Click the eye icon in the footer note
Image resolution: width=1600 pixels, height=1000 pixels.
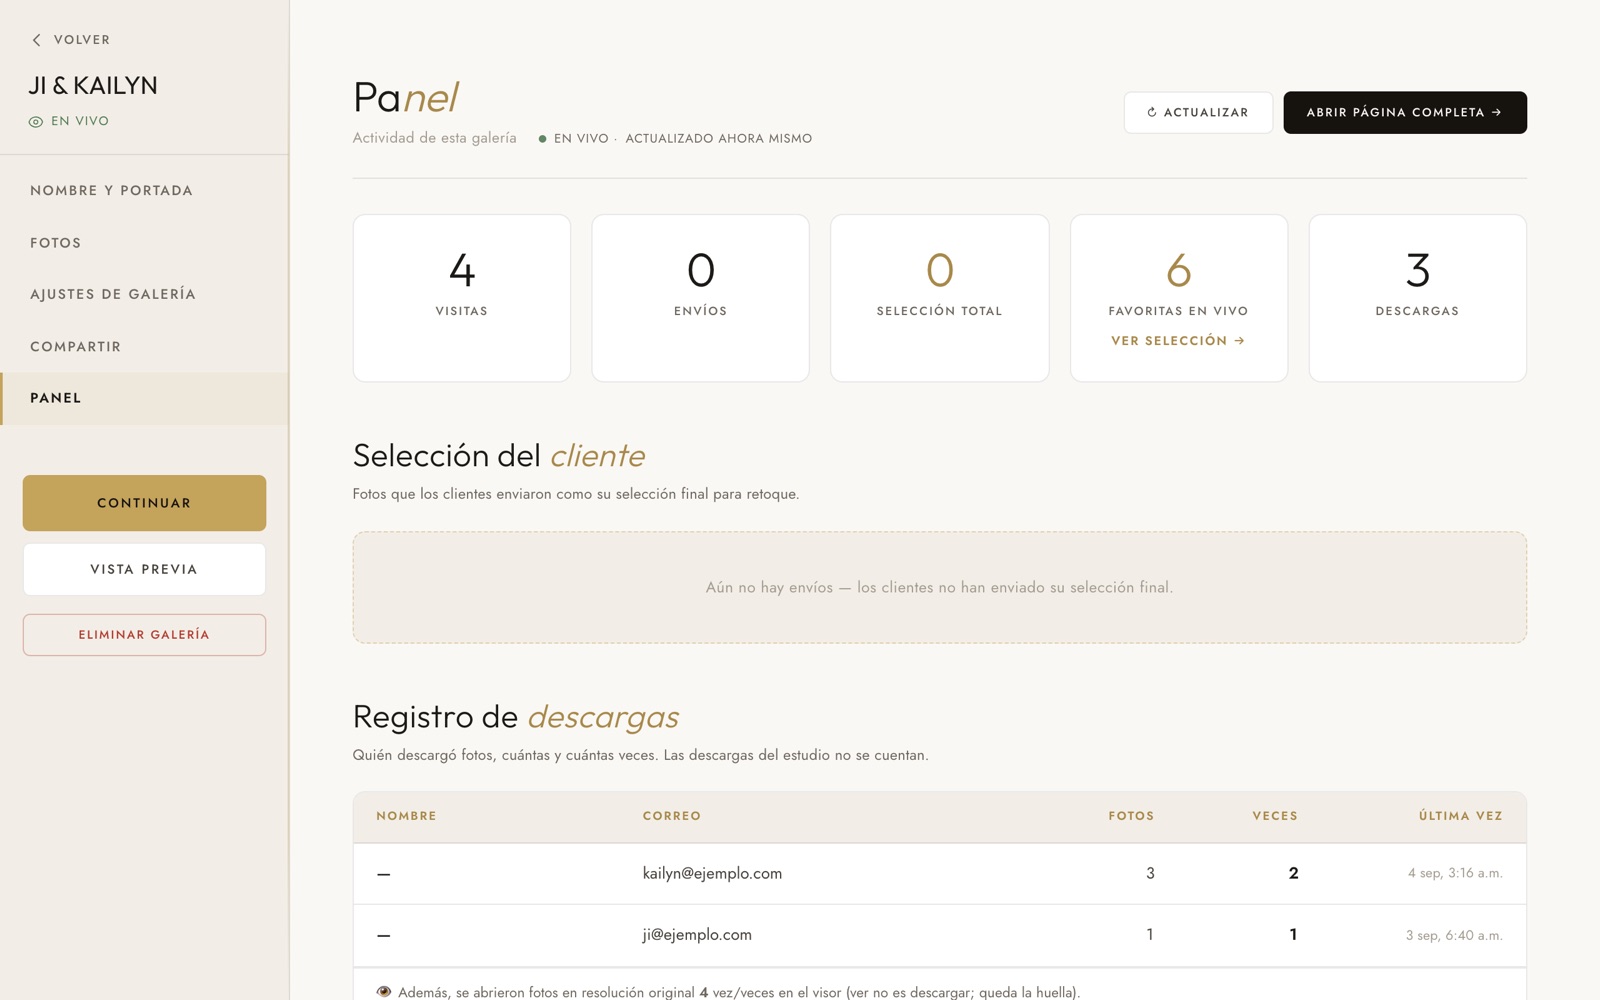point(384,992)
